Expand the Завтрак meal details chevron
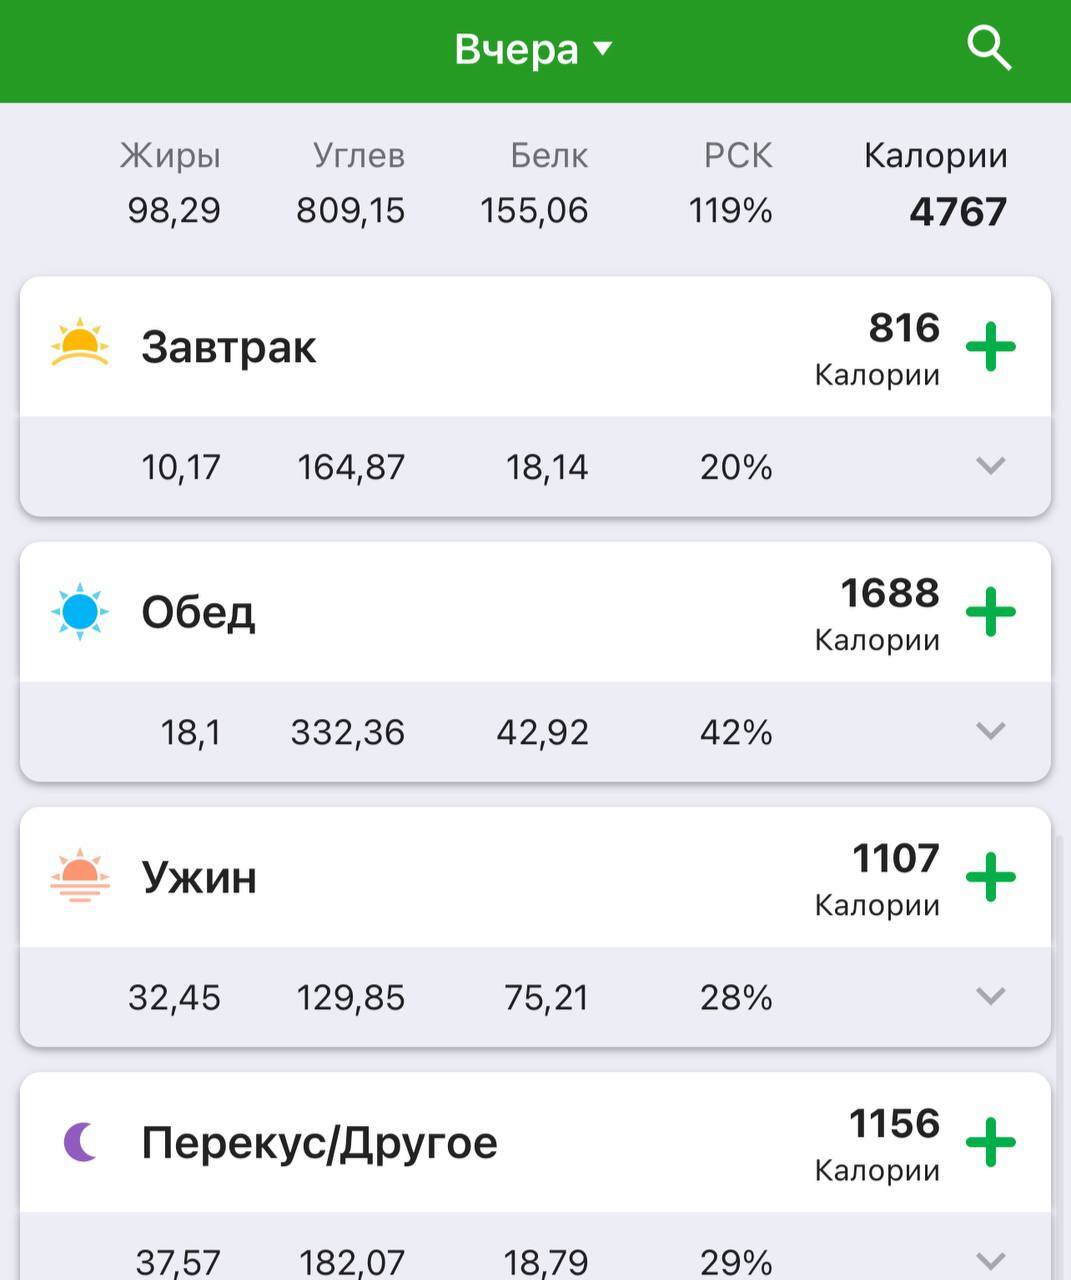1071x1280 pixels. pos(990,465)
